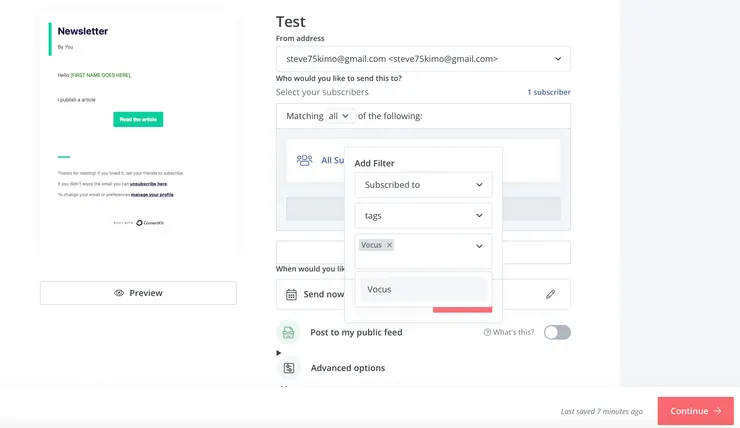Open the Subscribed to filter dropdown
The width and height of the screenshot is (740, 428).
pyautogui.click(x=423, y=185)
